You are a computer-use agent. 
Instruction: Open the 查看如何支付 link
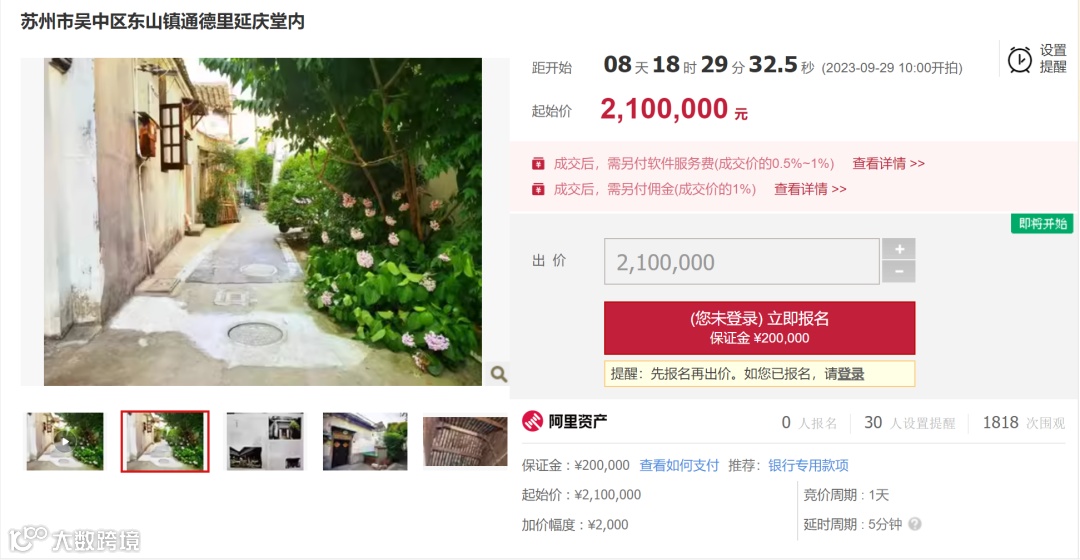tap(678, 466)
